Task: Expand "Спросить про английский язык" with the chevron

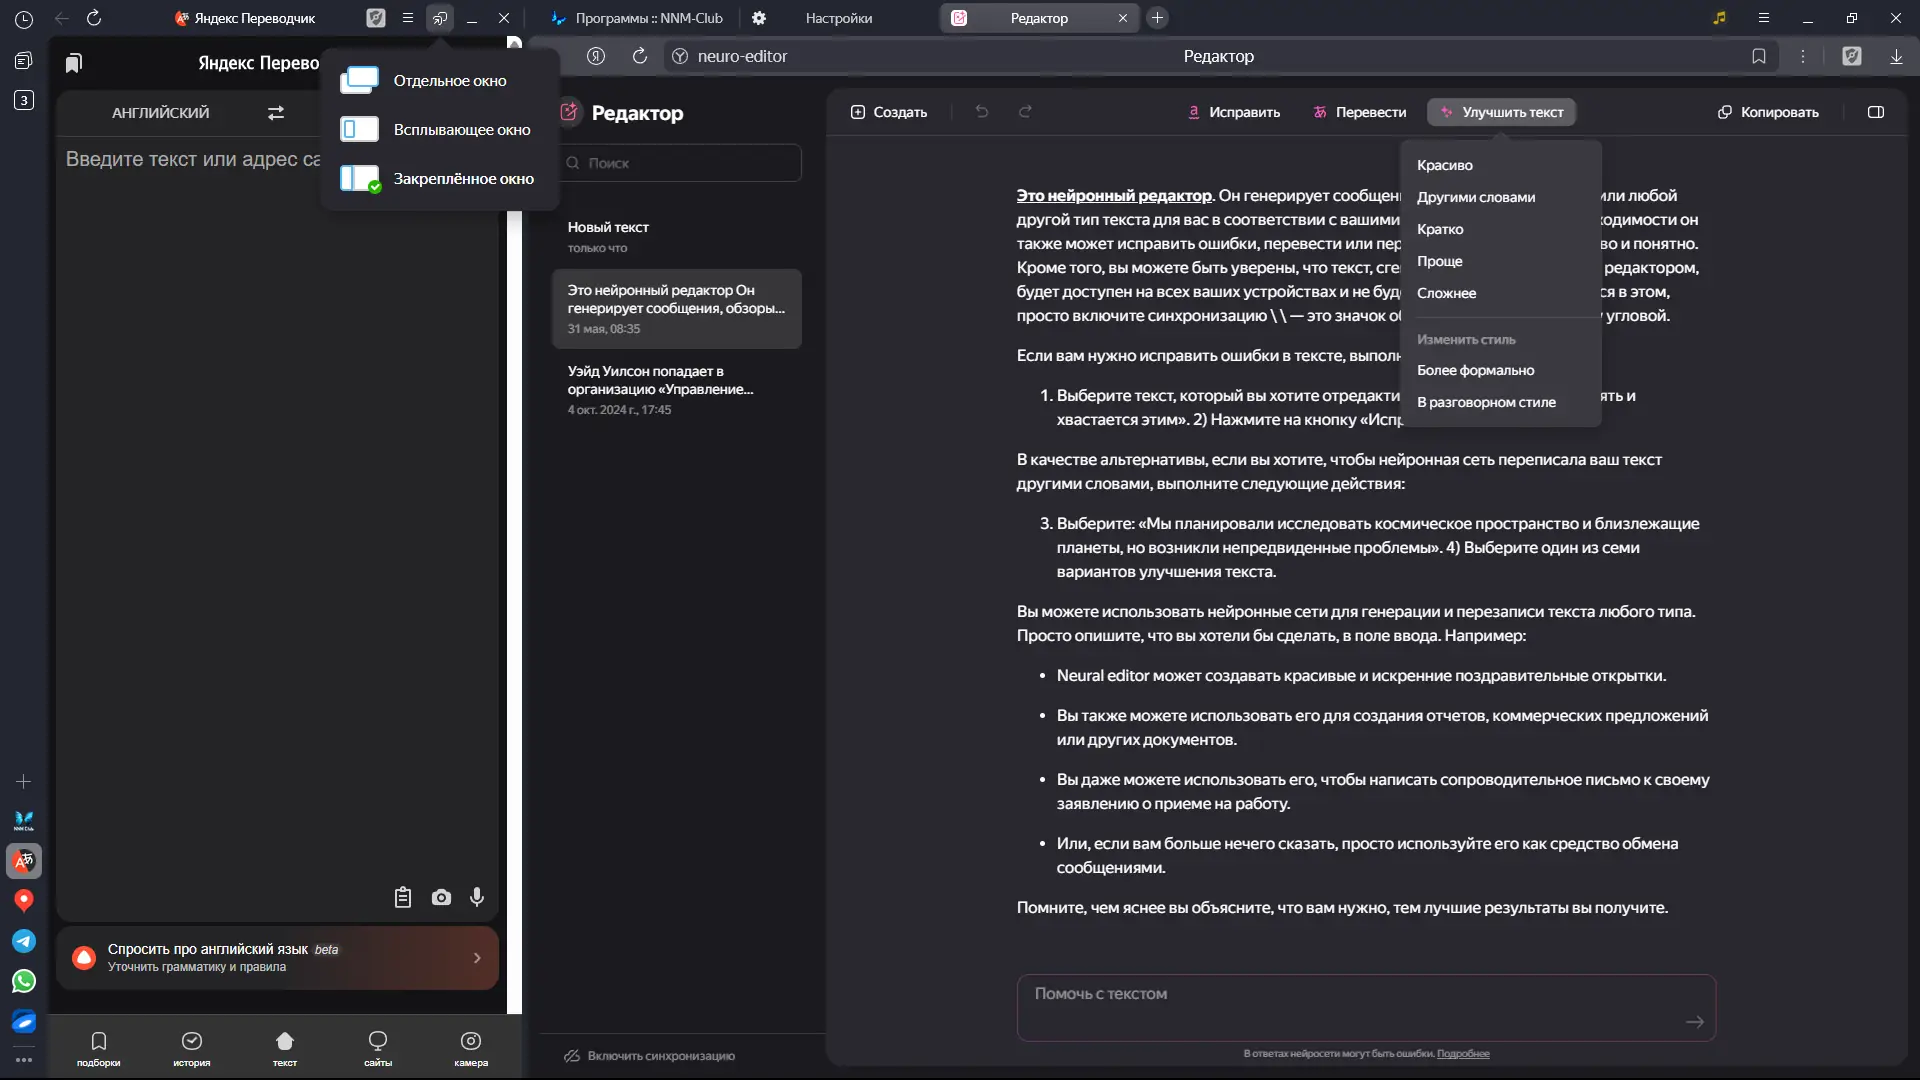Action: click(x=477, y=958)
